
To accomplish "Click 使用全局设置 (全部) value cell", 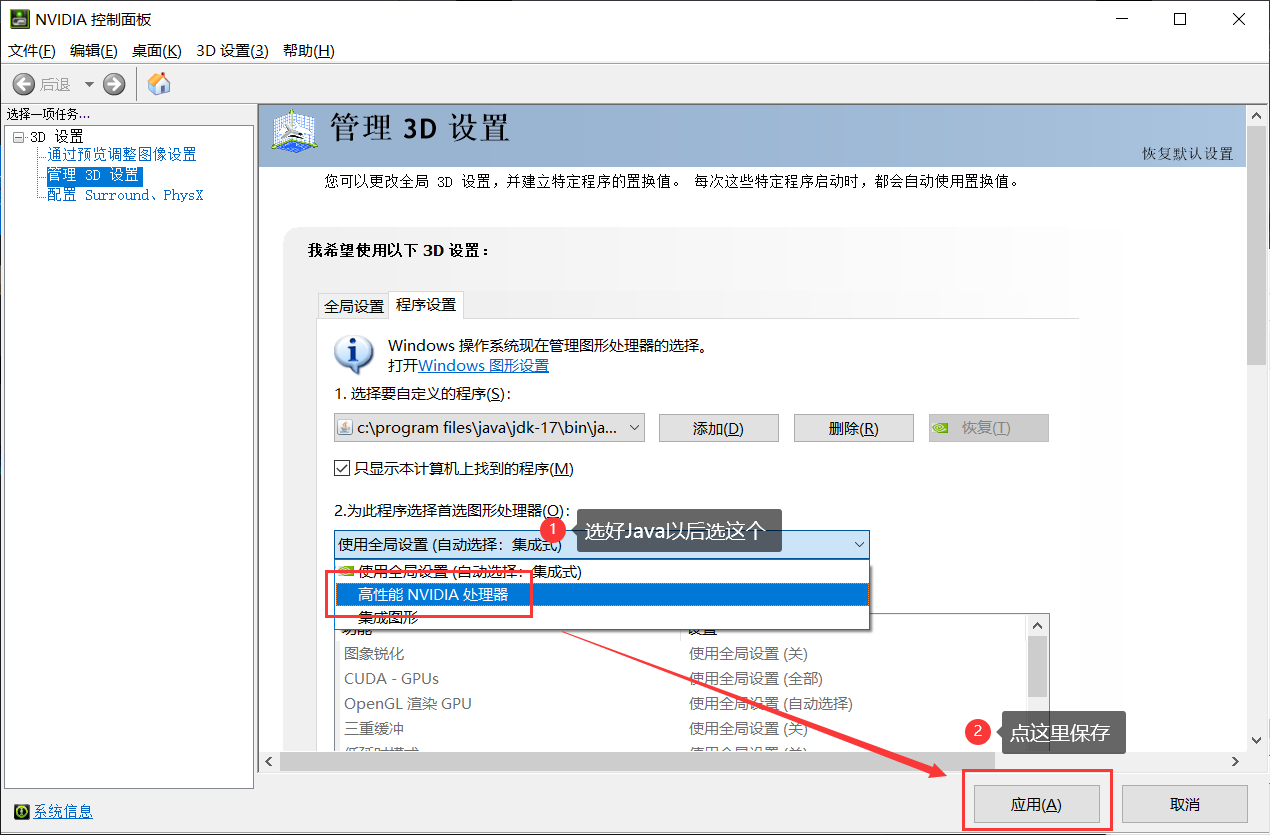I will [755, 678].
